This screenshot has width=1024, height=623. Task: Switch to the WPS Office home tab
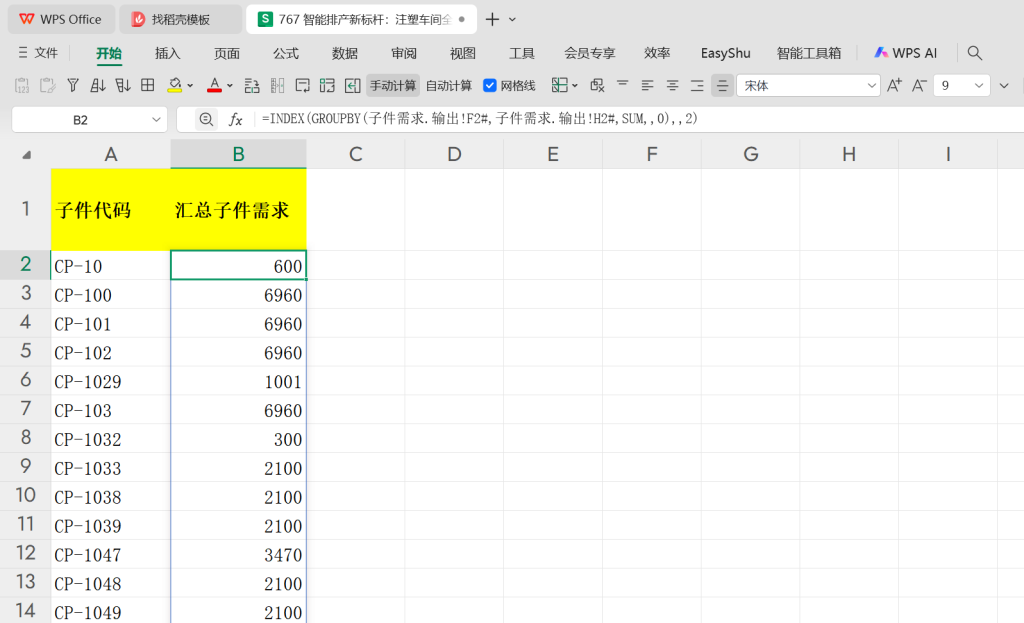coord(61,20)
